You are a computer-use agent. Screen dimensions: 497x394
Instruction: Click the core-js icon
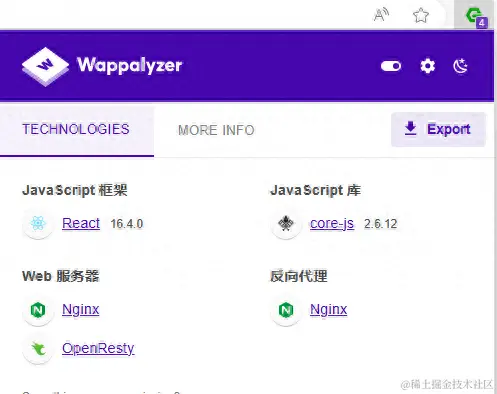(x=286, y=223)
